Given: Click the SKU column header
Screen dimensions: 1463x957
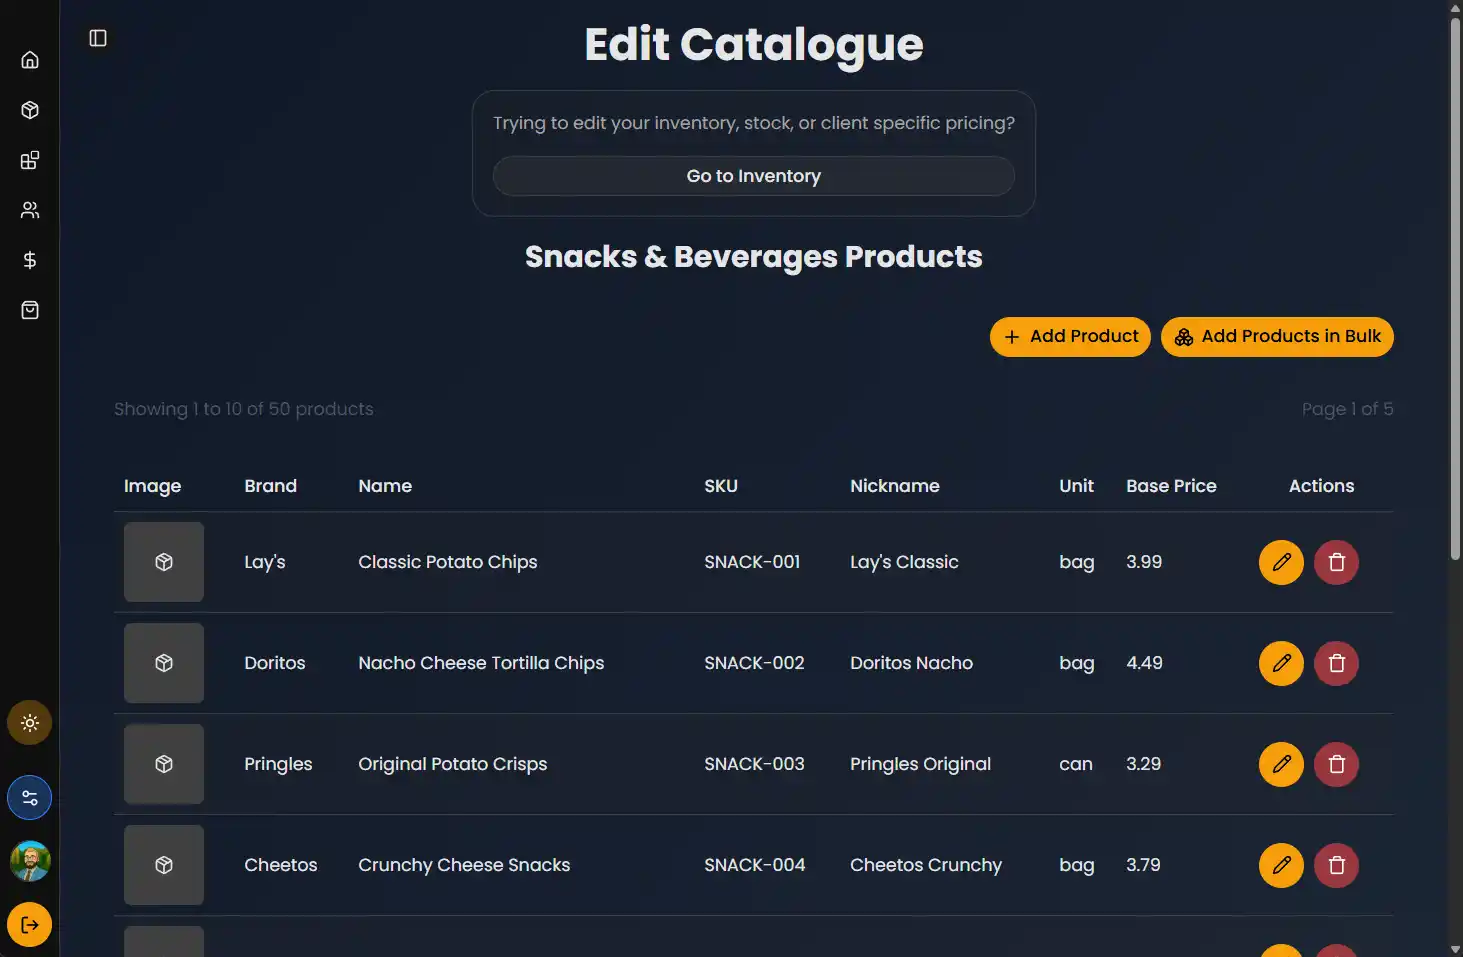Looking at the screenshot, I should (721, 486).
